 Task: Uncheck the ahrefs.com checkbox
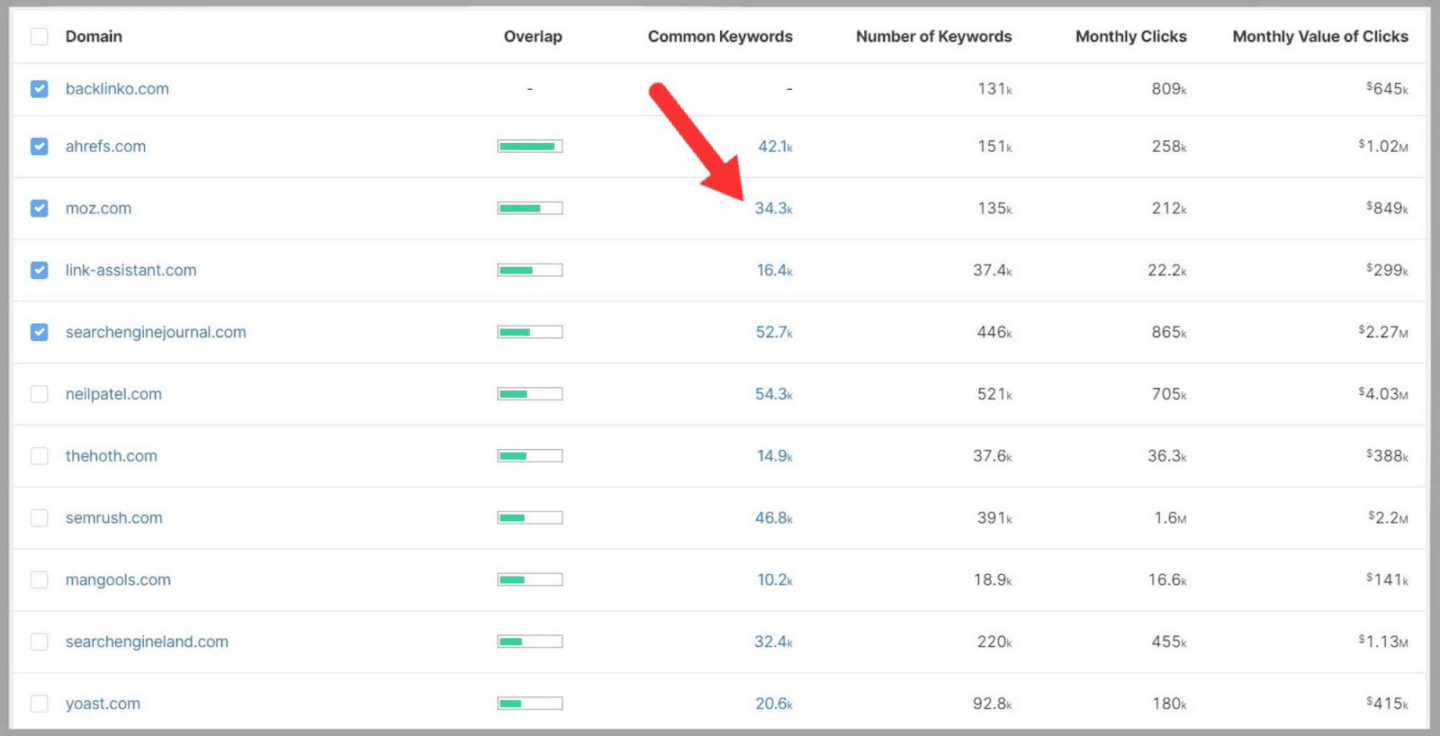tap(39, 147)
